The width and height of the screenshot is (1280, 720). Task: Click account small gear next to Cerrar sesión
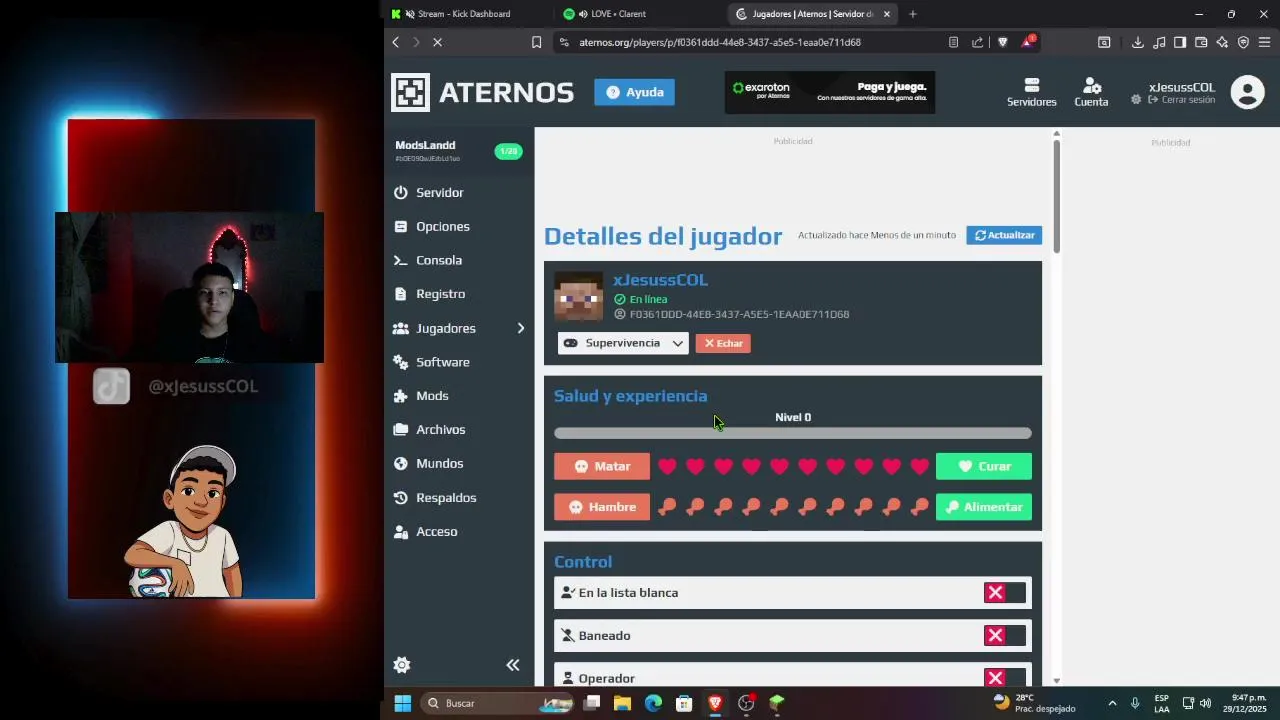click(1136, 100)
